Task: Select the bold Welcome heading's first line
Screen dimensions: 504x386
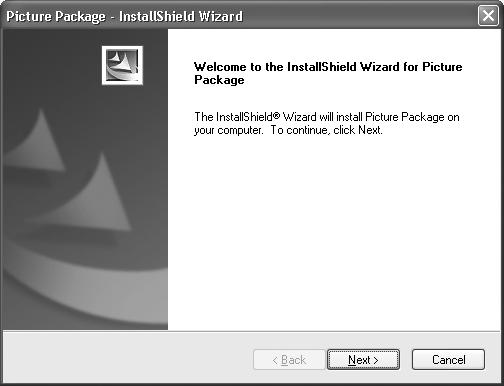Action: 328,67
